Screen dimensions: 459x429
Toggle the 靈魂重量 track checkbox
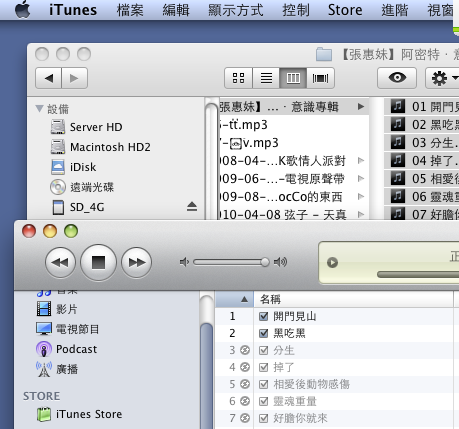pos(264,401)
